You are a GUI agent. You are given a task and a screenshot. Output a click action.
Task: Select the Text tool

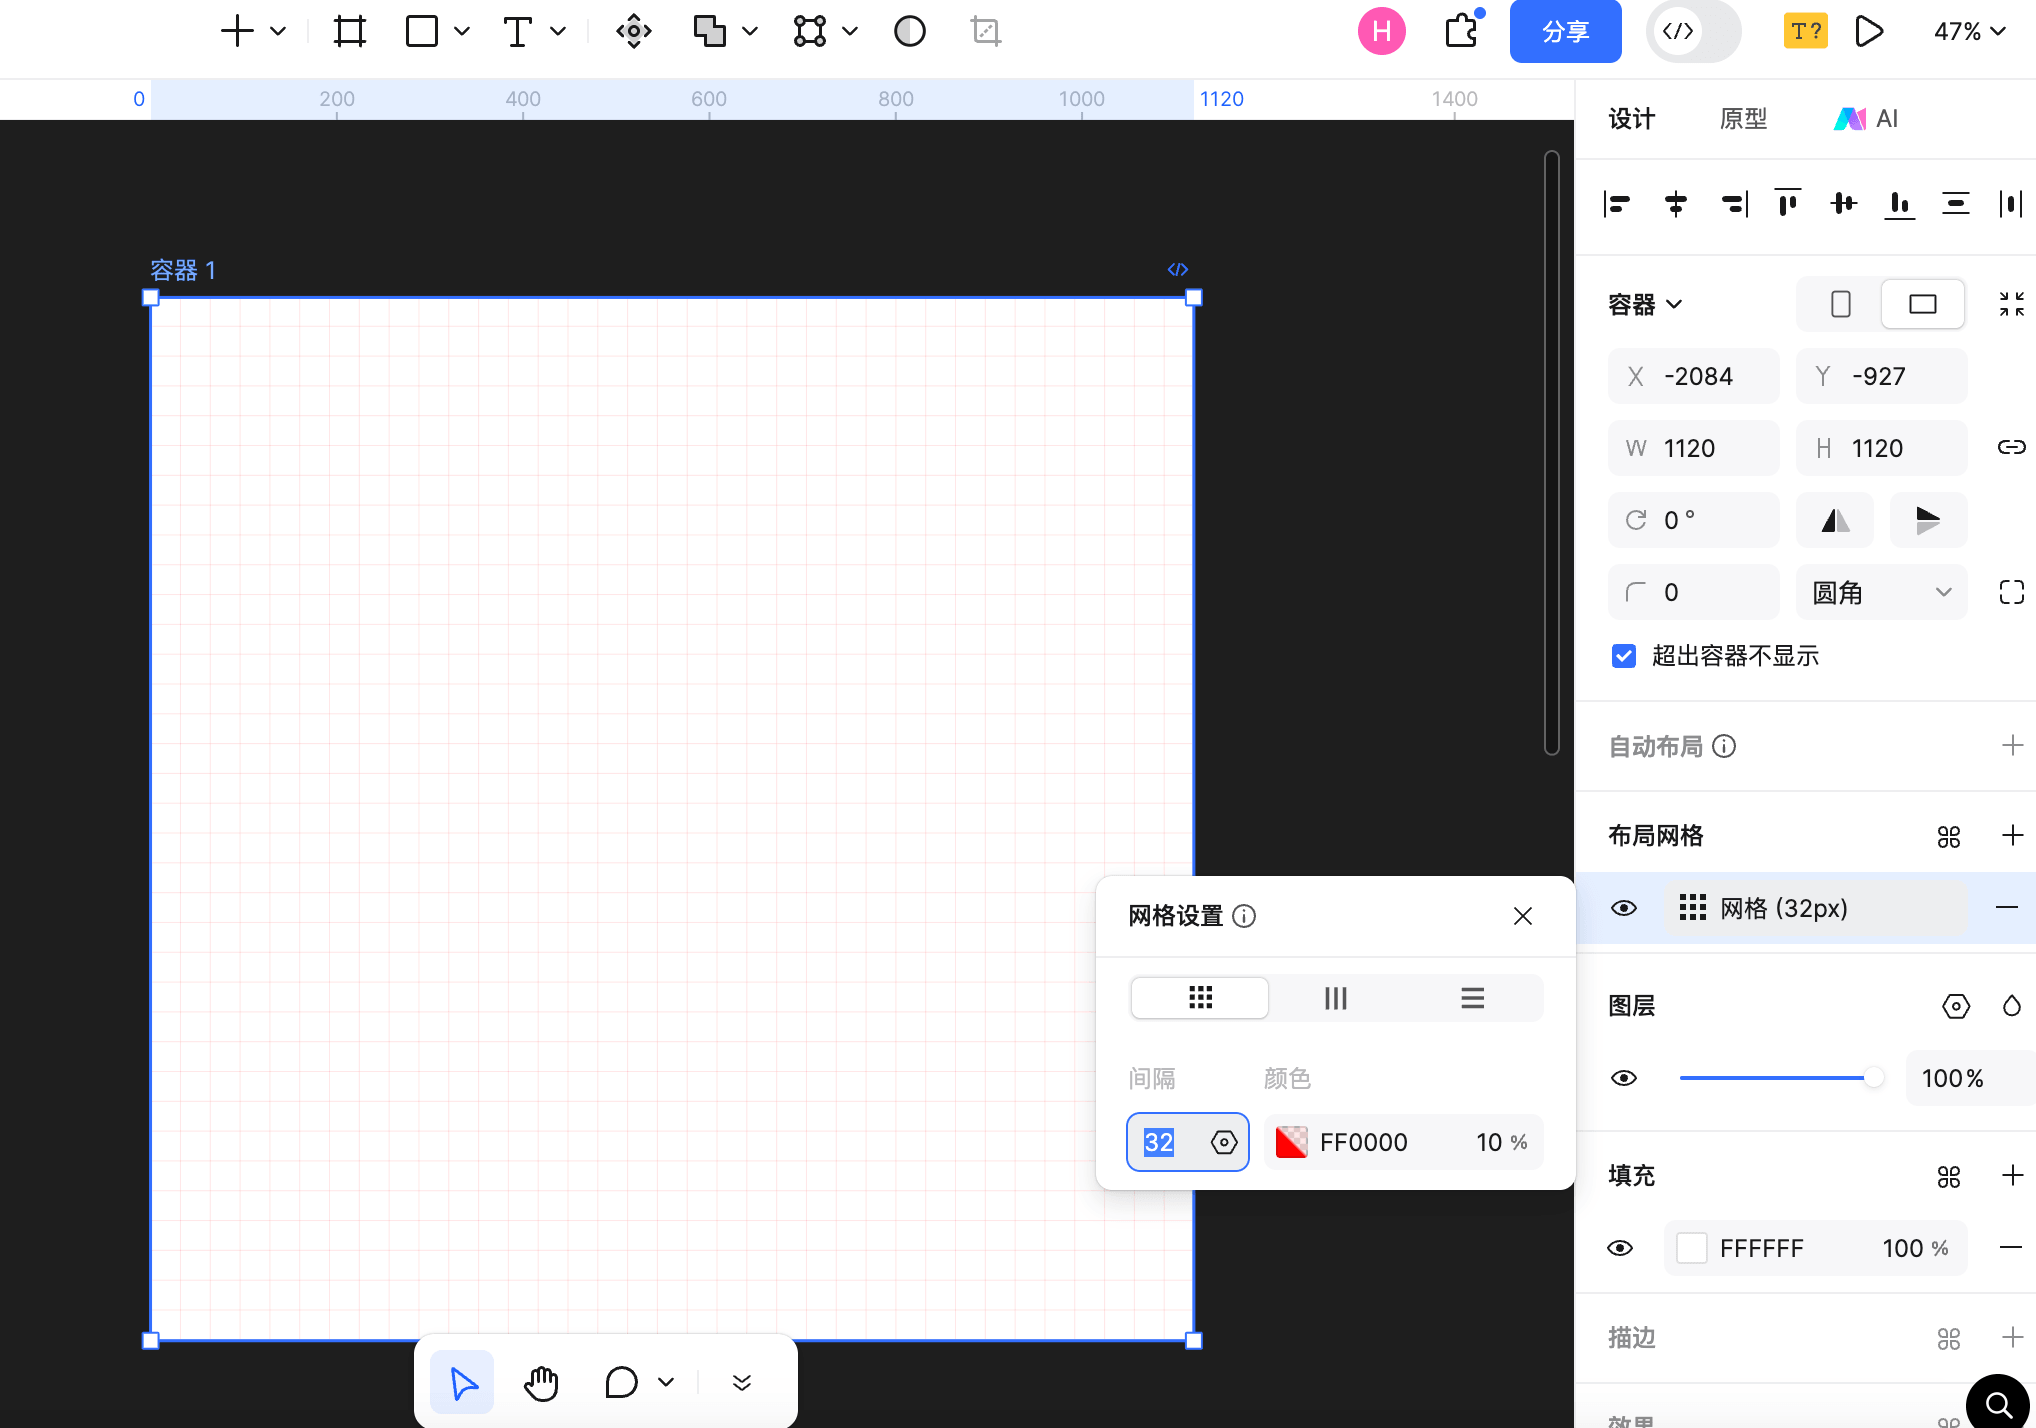[517, 31]
